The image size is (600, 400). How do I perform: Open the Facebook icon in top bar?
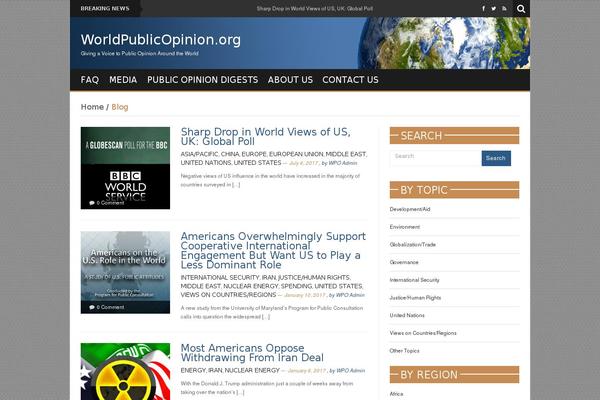click(x=483, y=8)
